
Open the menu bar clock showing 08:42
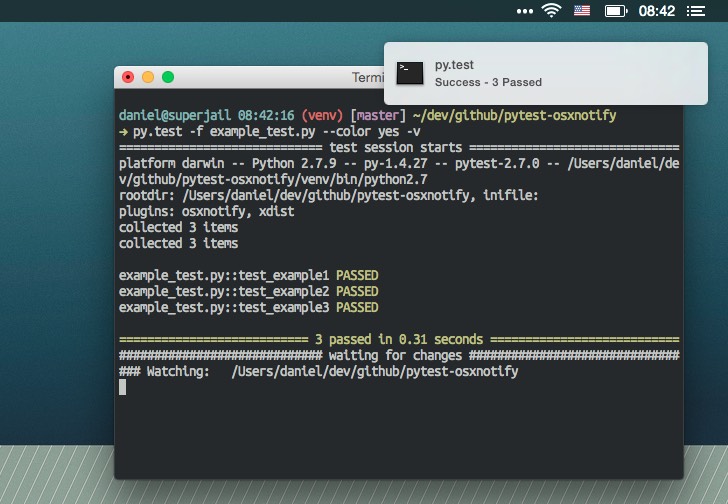656,11
